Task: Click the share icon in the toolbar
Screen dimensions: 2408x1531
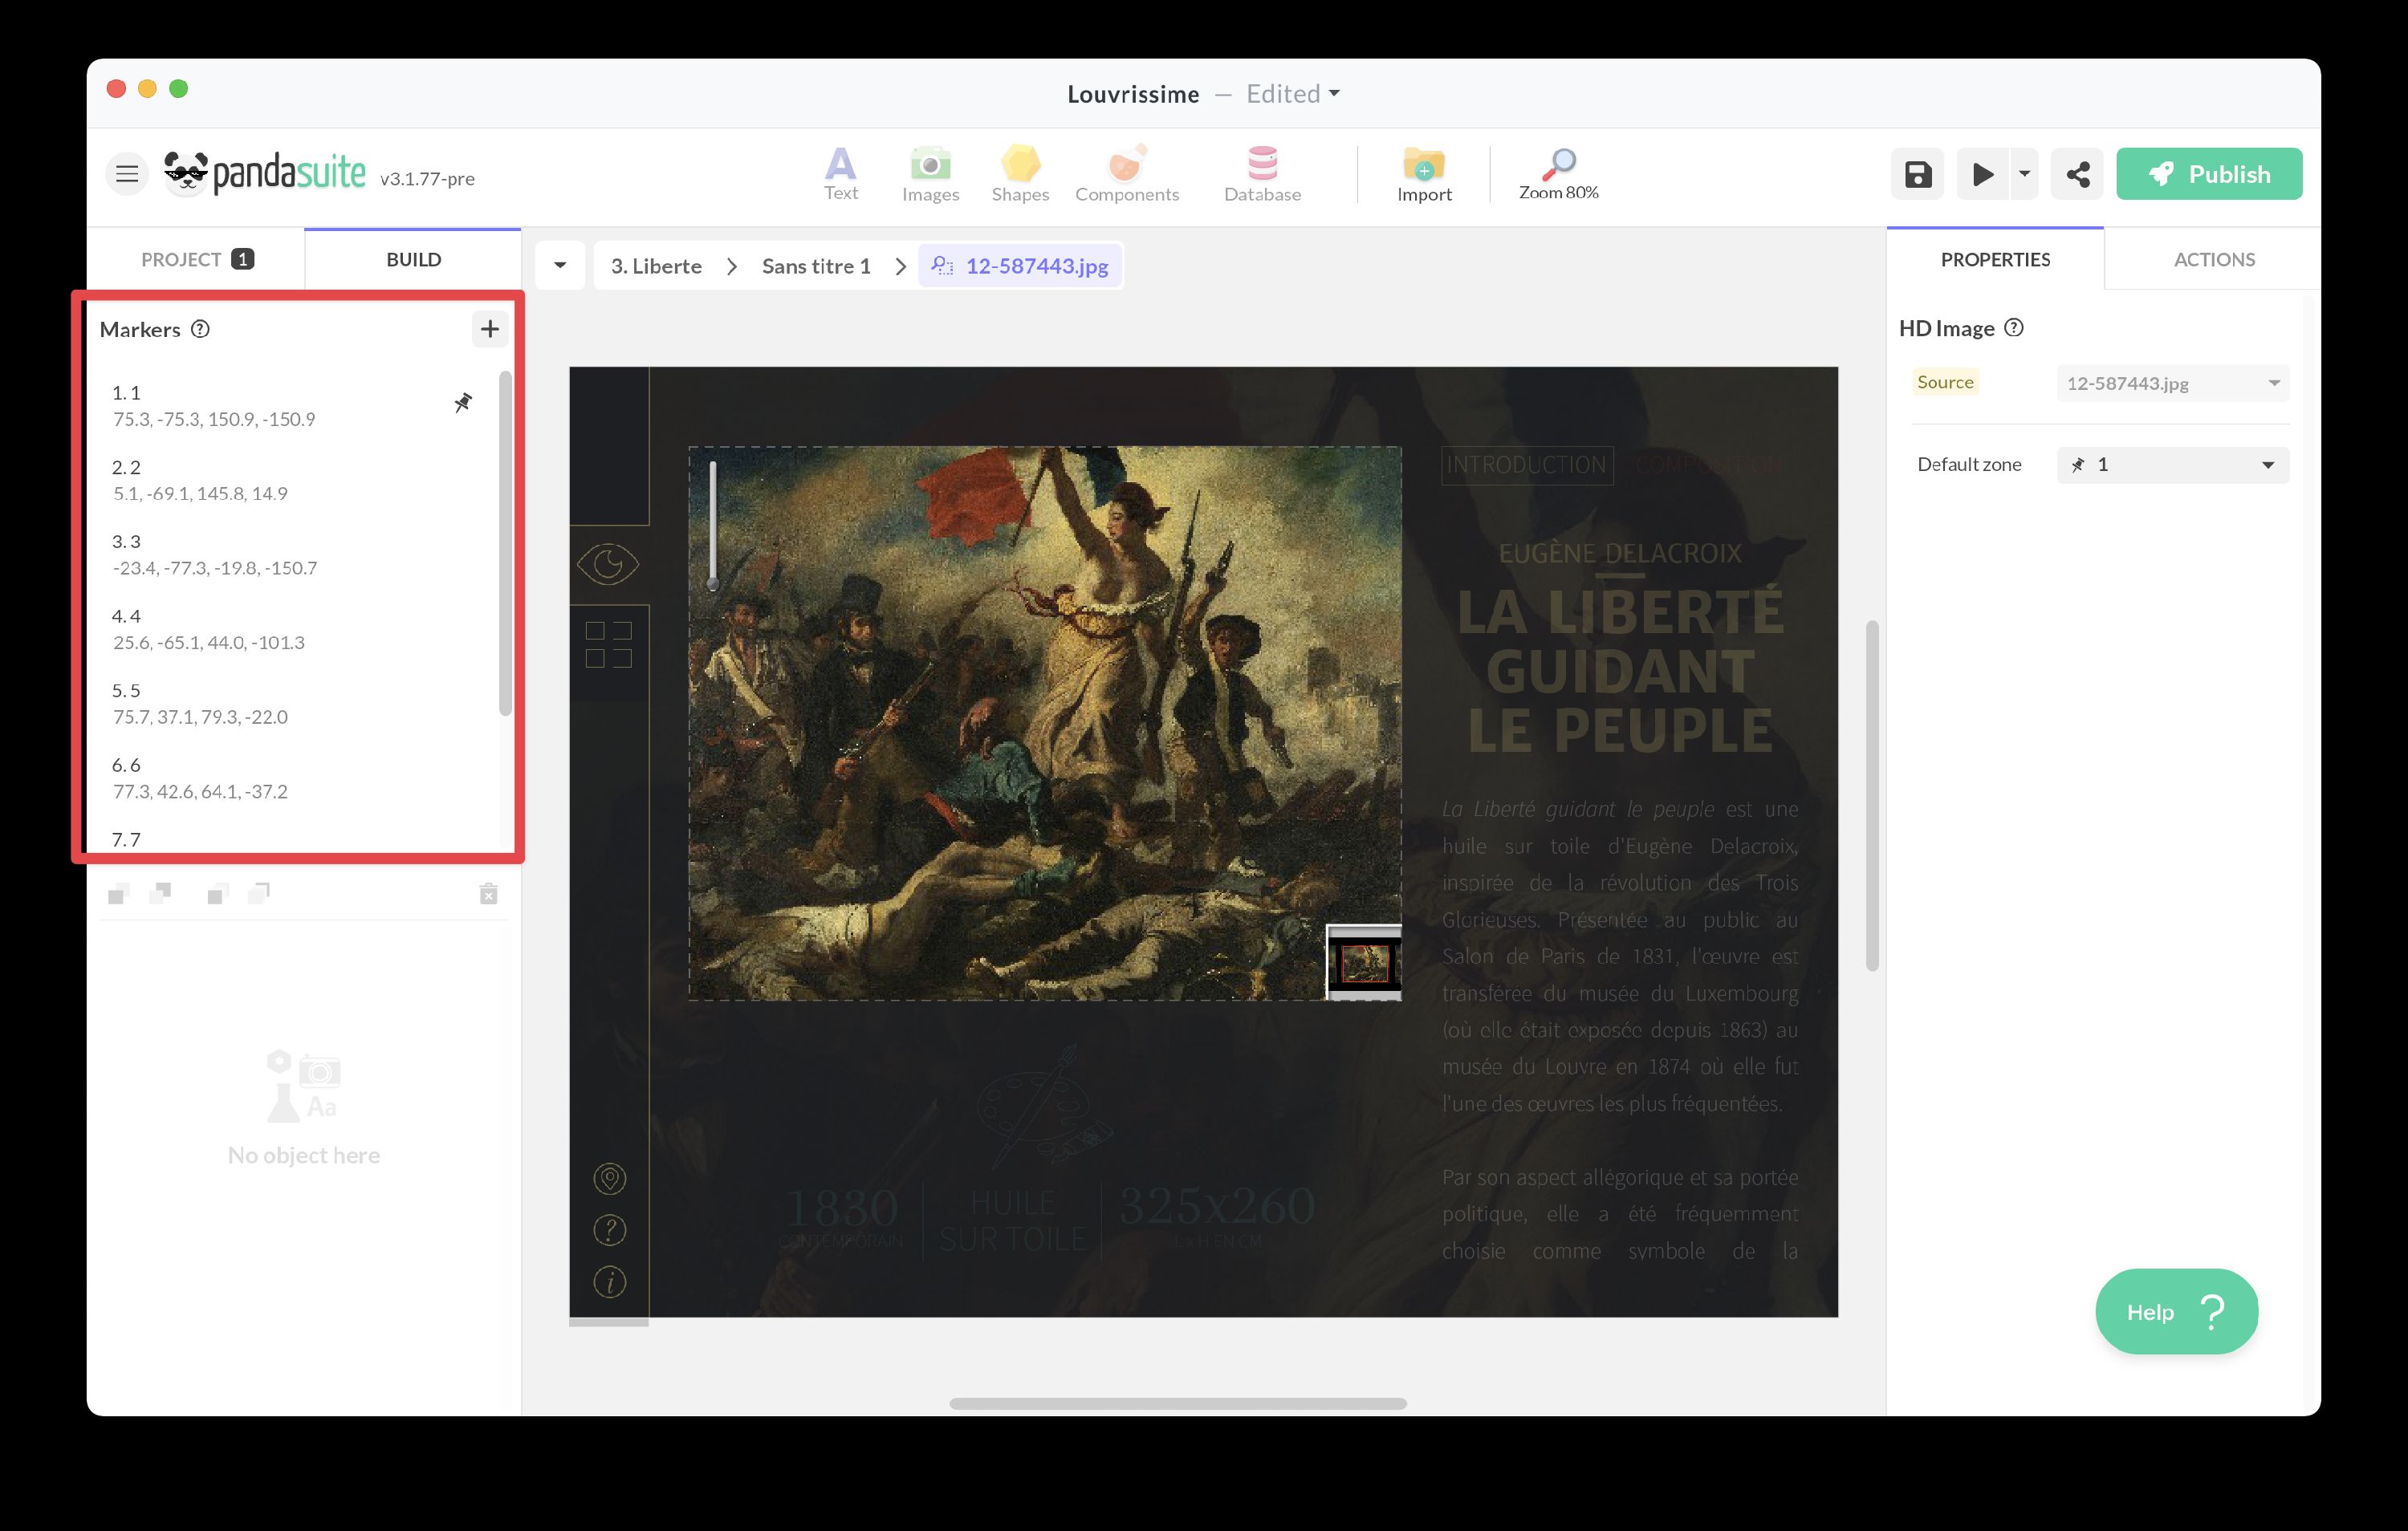Action: coord(2077,175)
